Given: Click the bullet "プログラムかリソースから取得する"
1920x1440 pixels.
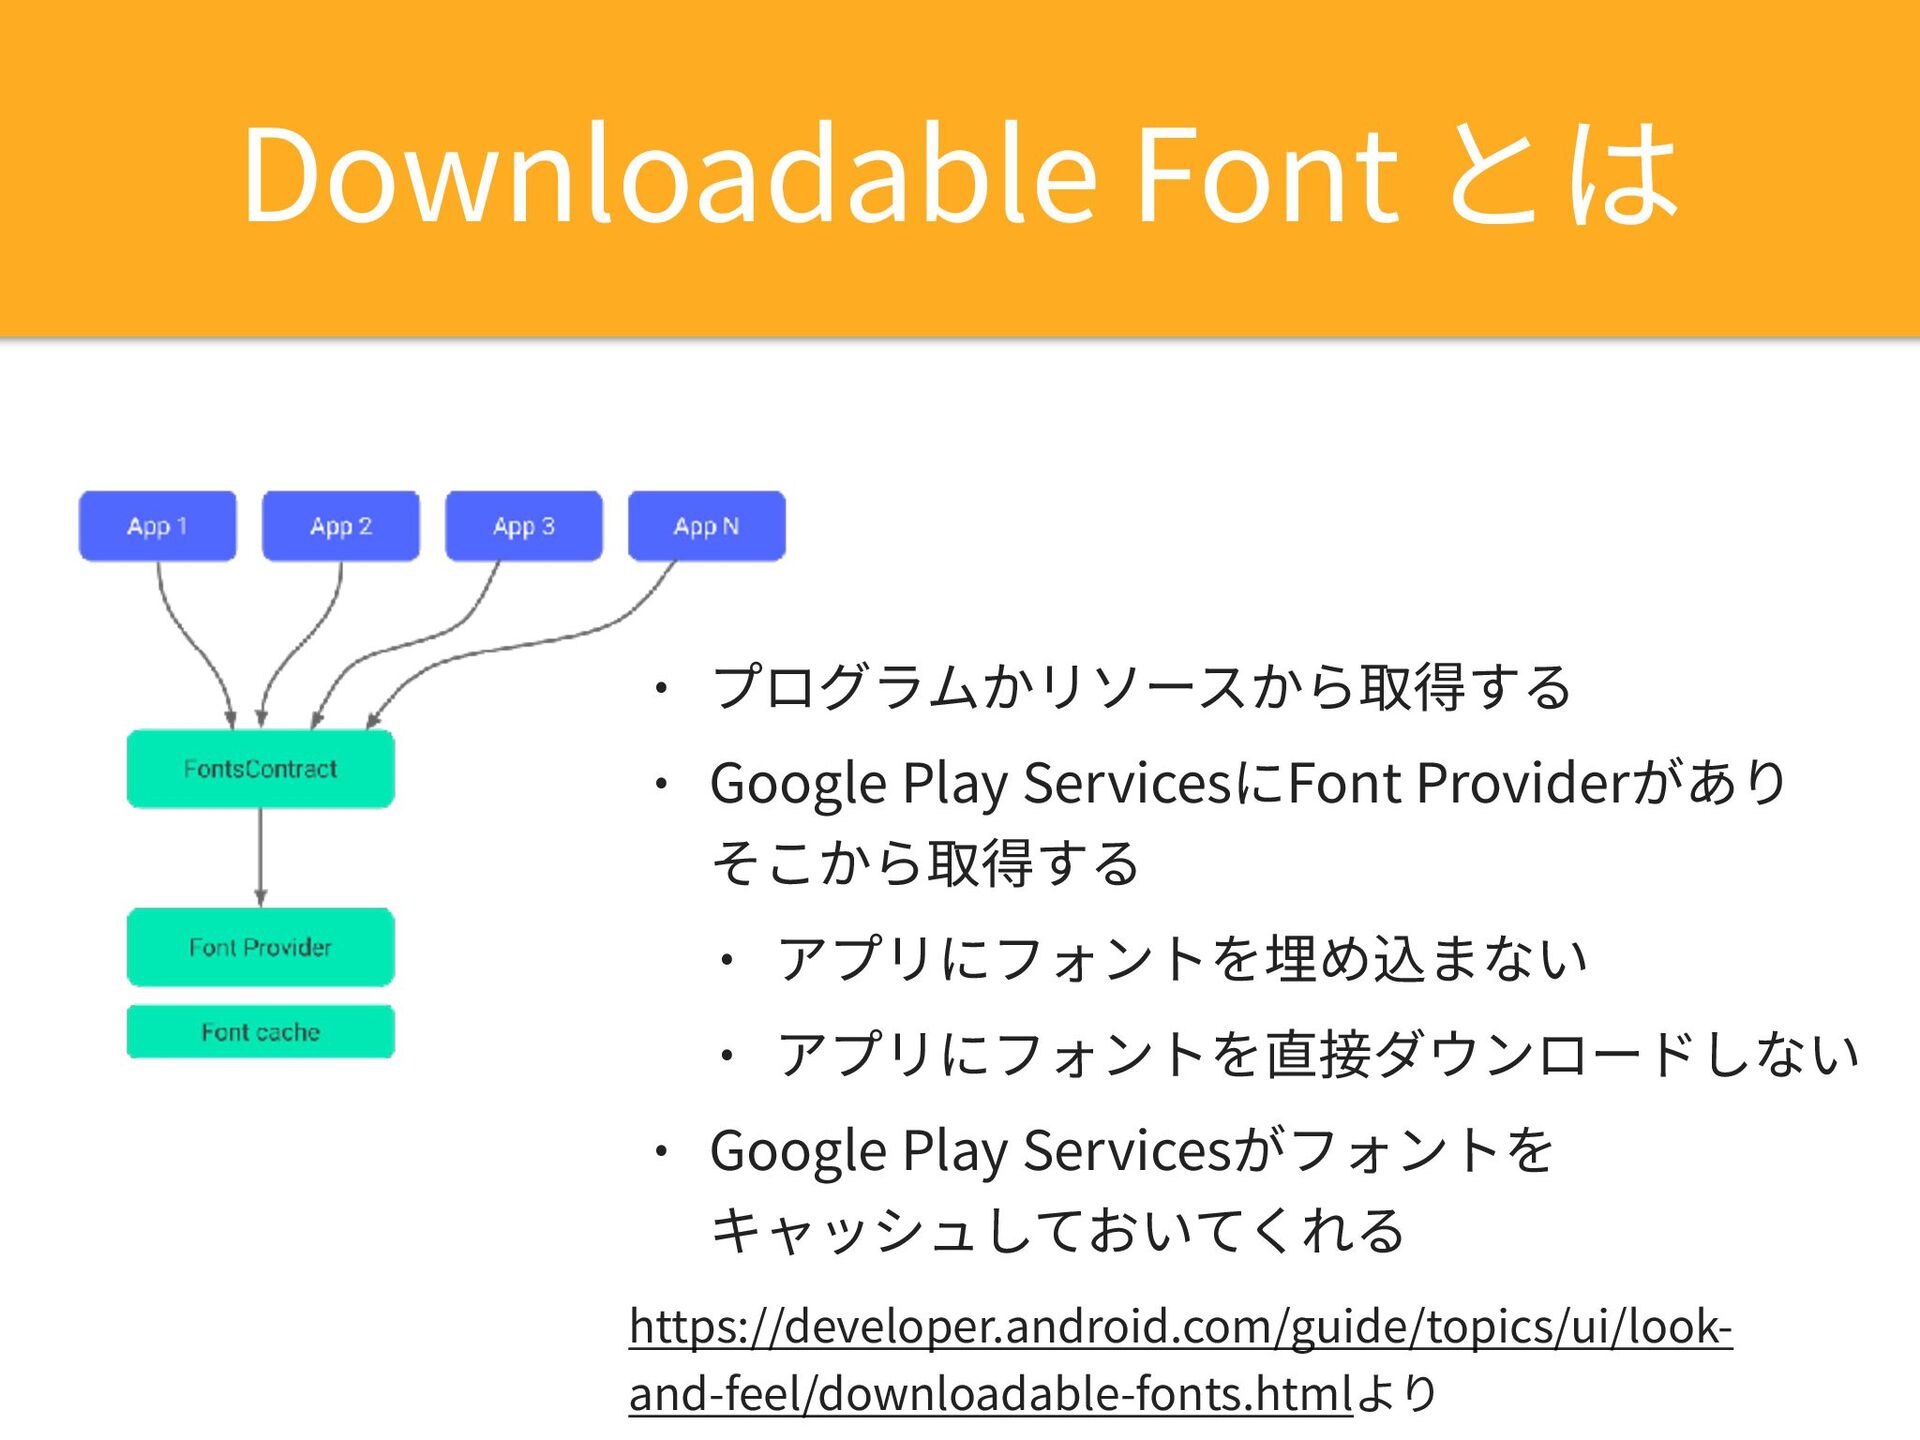Looking at the screenshot, I should (x=1141, y=687).
